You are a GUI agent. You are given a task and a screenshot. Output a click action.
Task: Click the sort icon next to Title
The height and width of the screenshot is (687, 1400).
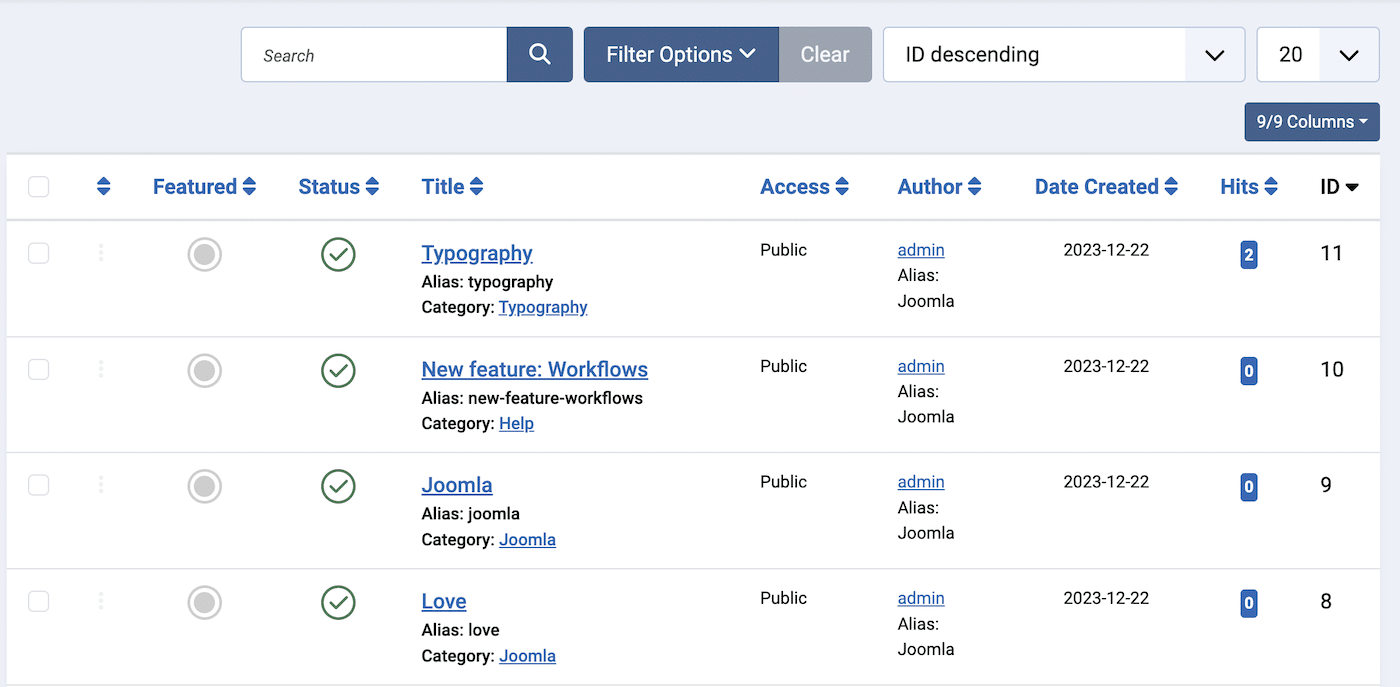(x=479, y=186)
